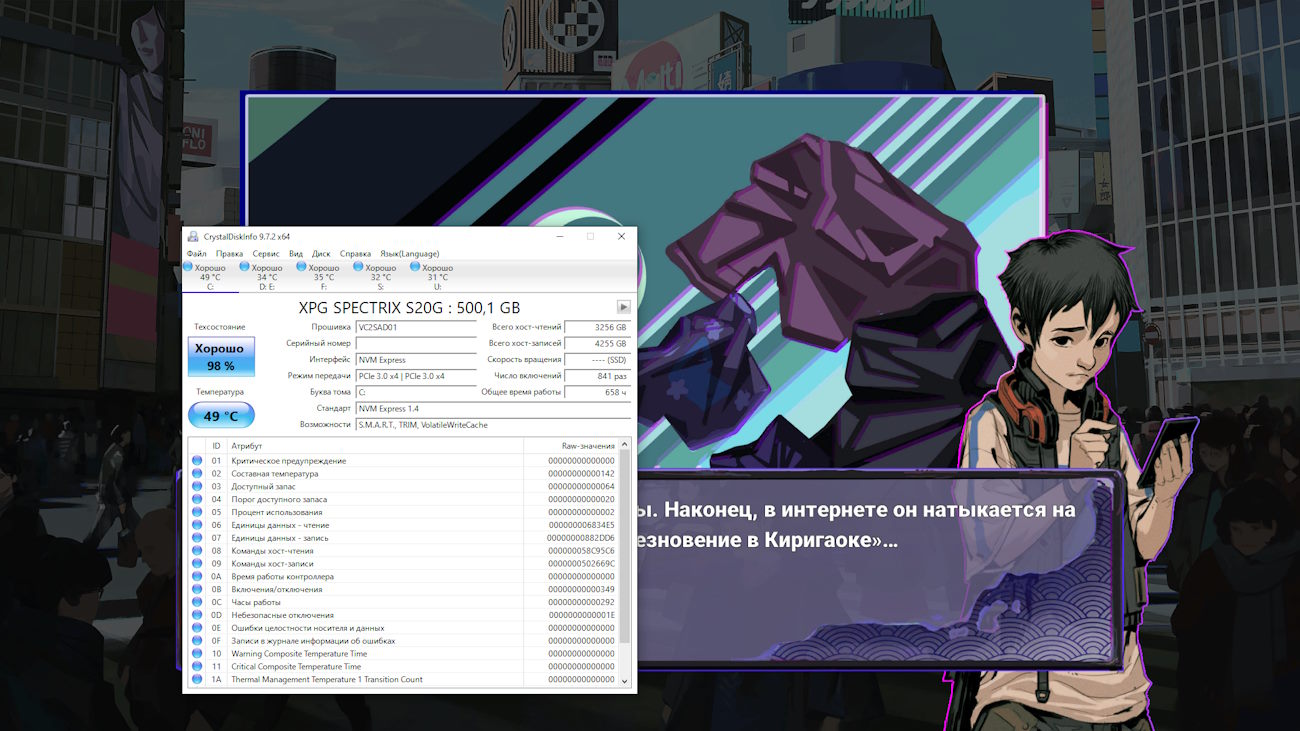1300x731 pixels.
Task: Click the status orb of attribute 06
Action: 197,525
